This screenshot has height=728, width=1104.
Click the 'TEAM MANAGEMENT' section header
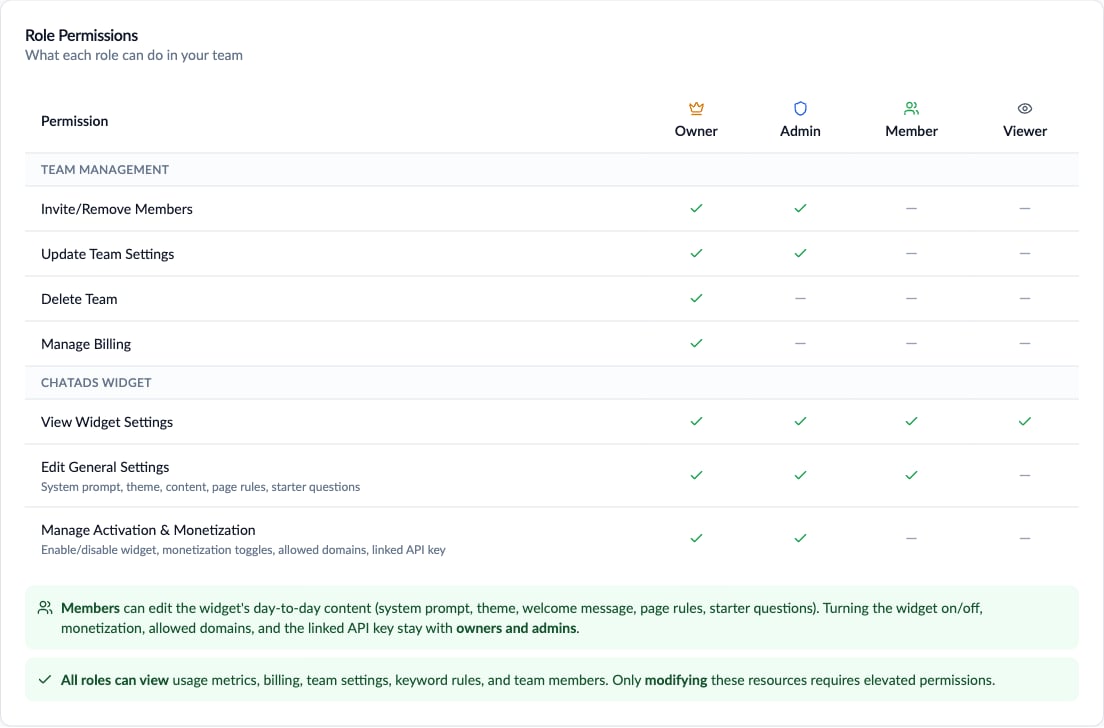point(105,170)
